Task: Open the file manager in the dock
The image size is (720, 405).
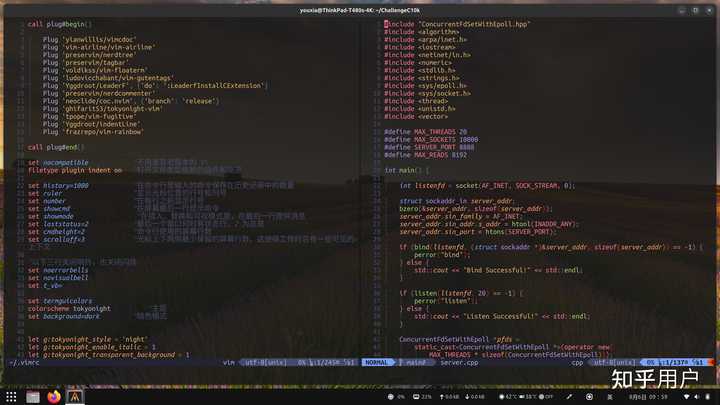Action: (x=33, y=397)
